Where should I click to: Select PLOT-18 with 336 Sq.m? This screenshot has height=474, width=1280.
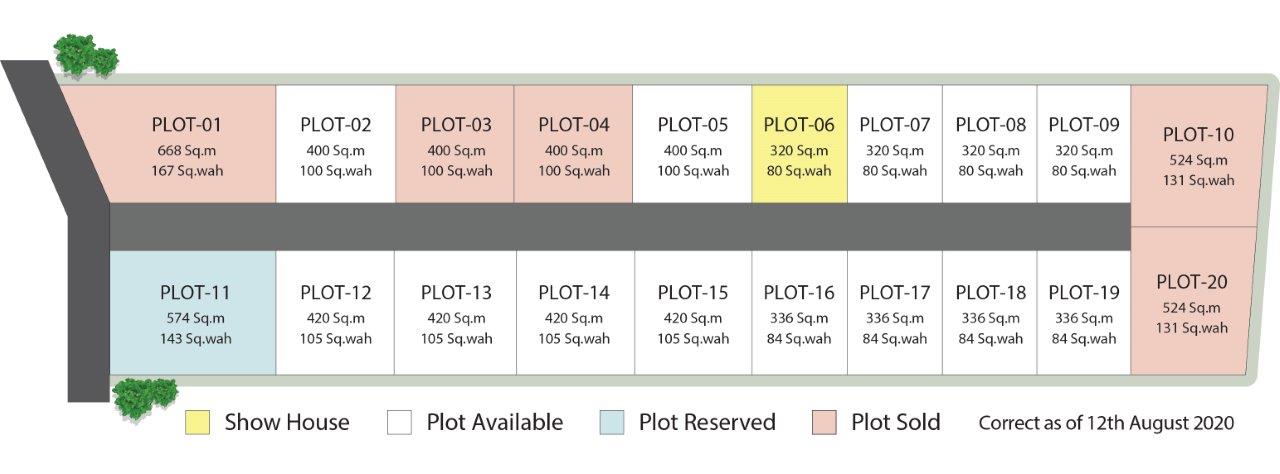click(990, 313)
